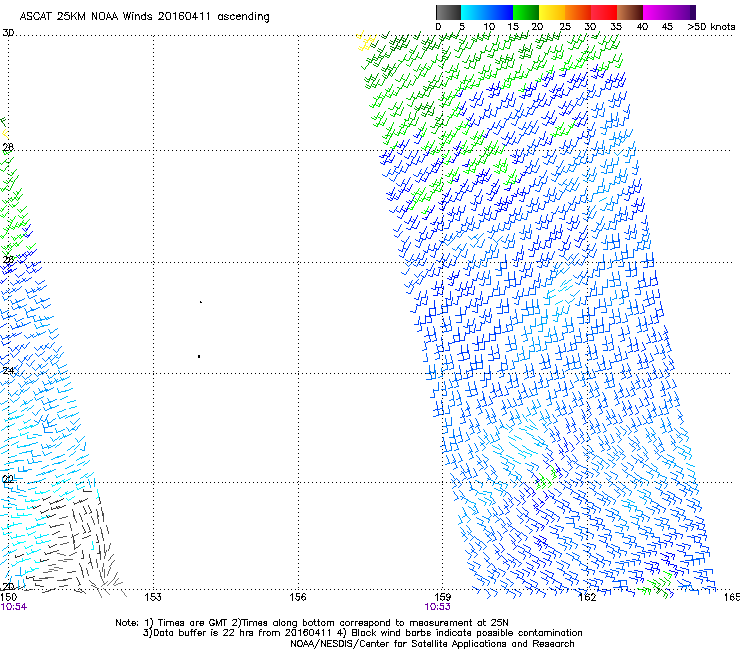Click the longitude label 156
Image resolution: width=740 pixels, height=650 pixels.
tap(298, 597)
